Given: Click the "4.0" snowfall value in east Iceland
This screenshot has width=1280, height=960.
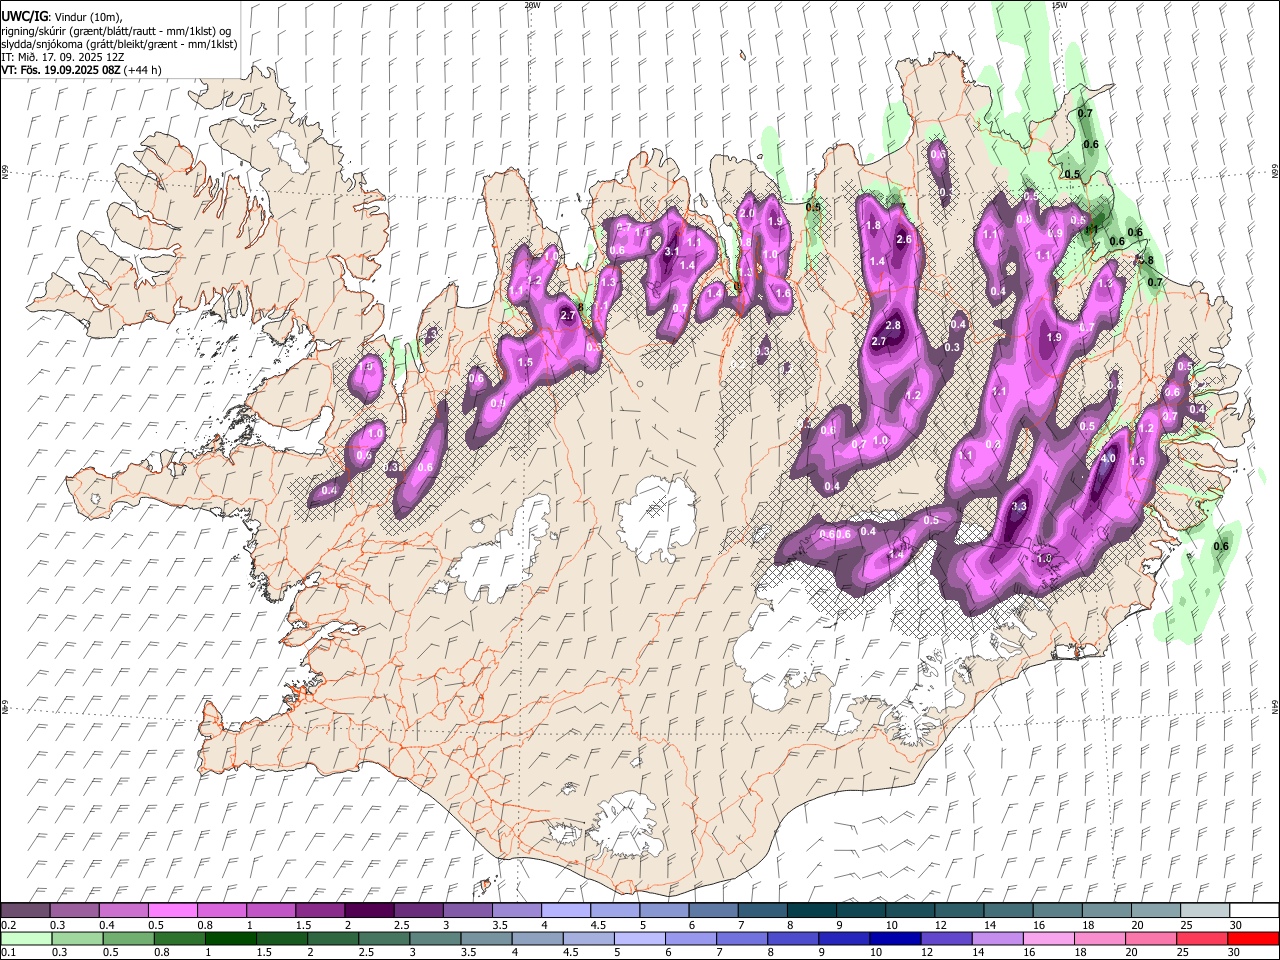Looking at the screenshot, I should coord(1107,459).
